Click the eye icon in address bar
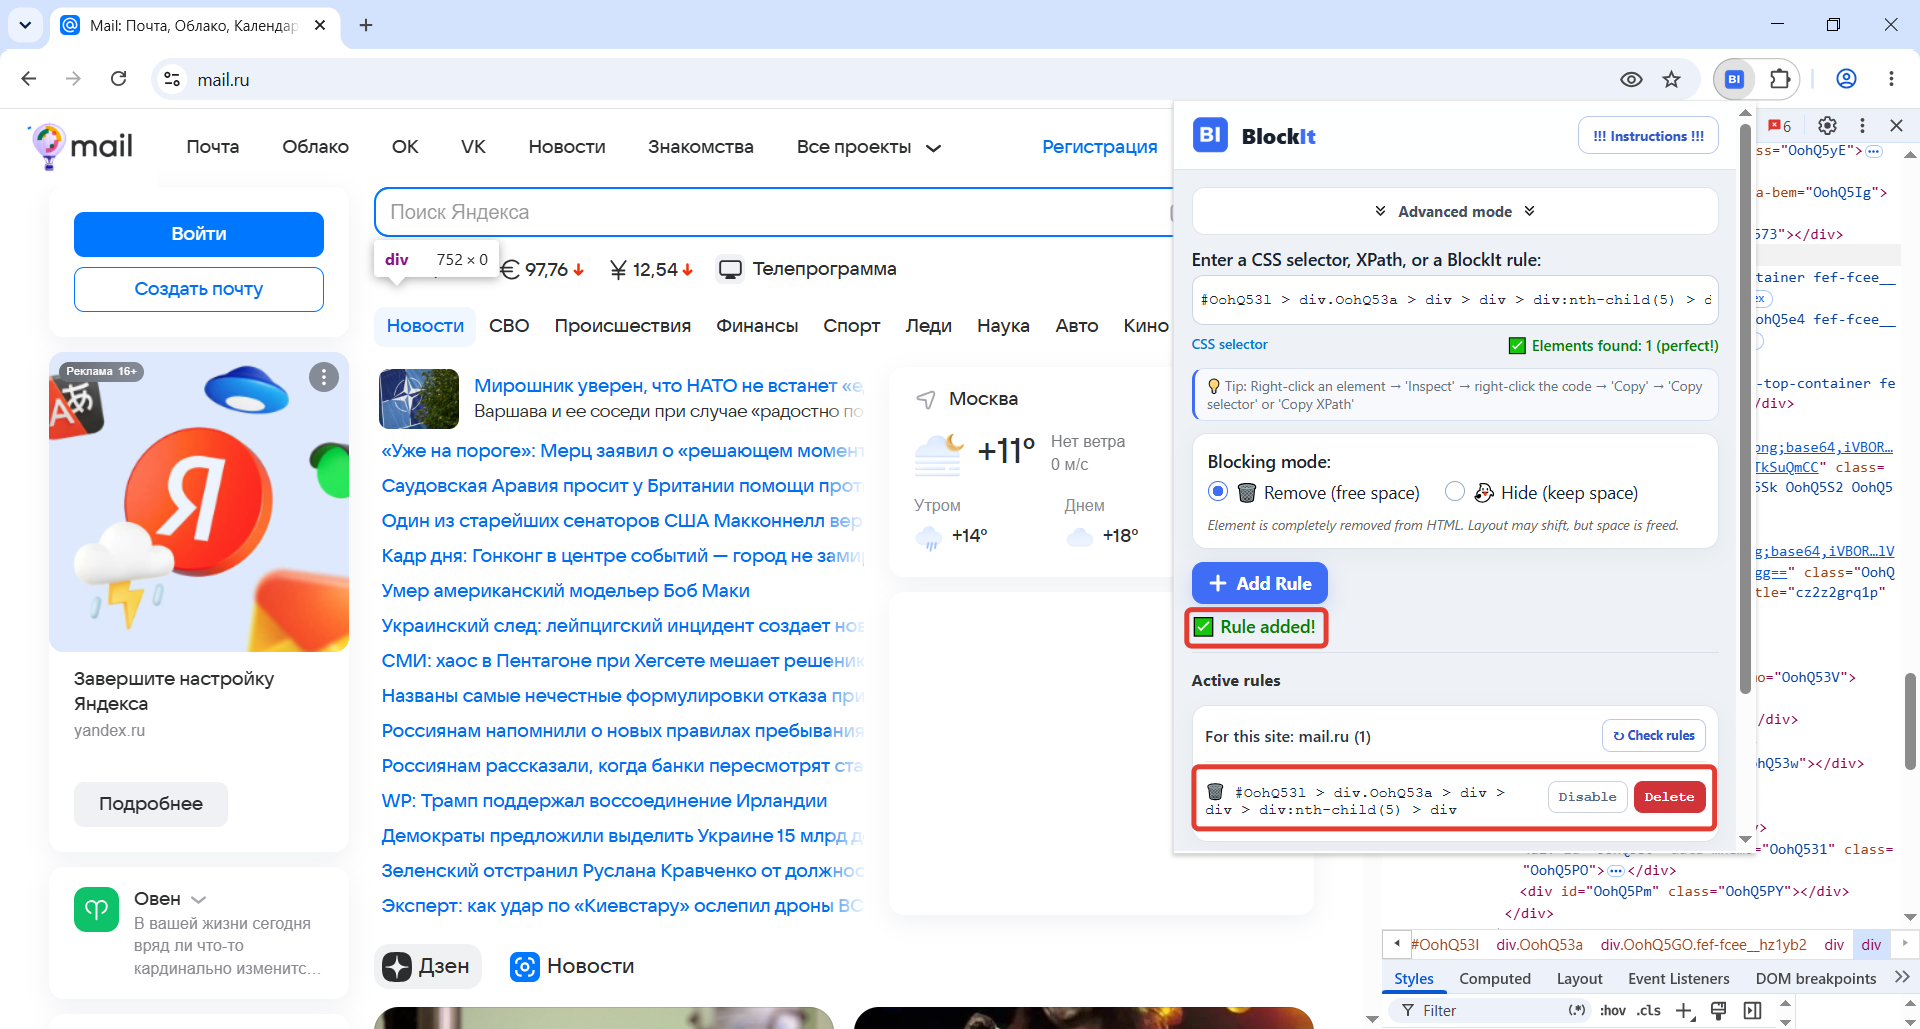 pos(1631,79)
